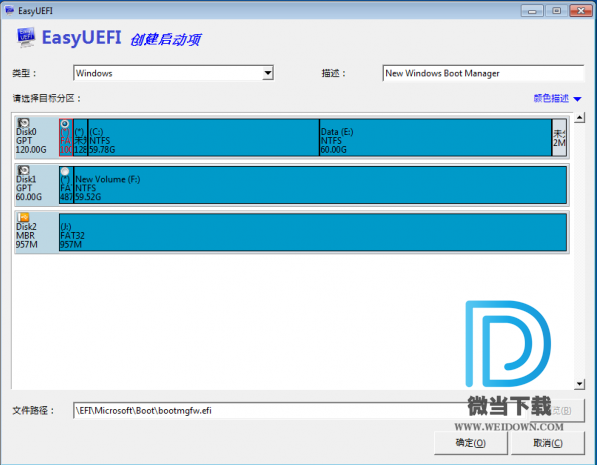Click the EasyUEFI logo icon in header
Screen dimensions: 597x465
click(26, 37)
